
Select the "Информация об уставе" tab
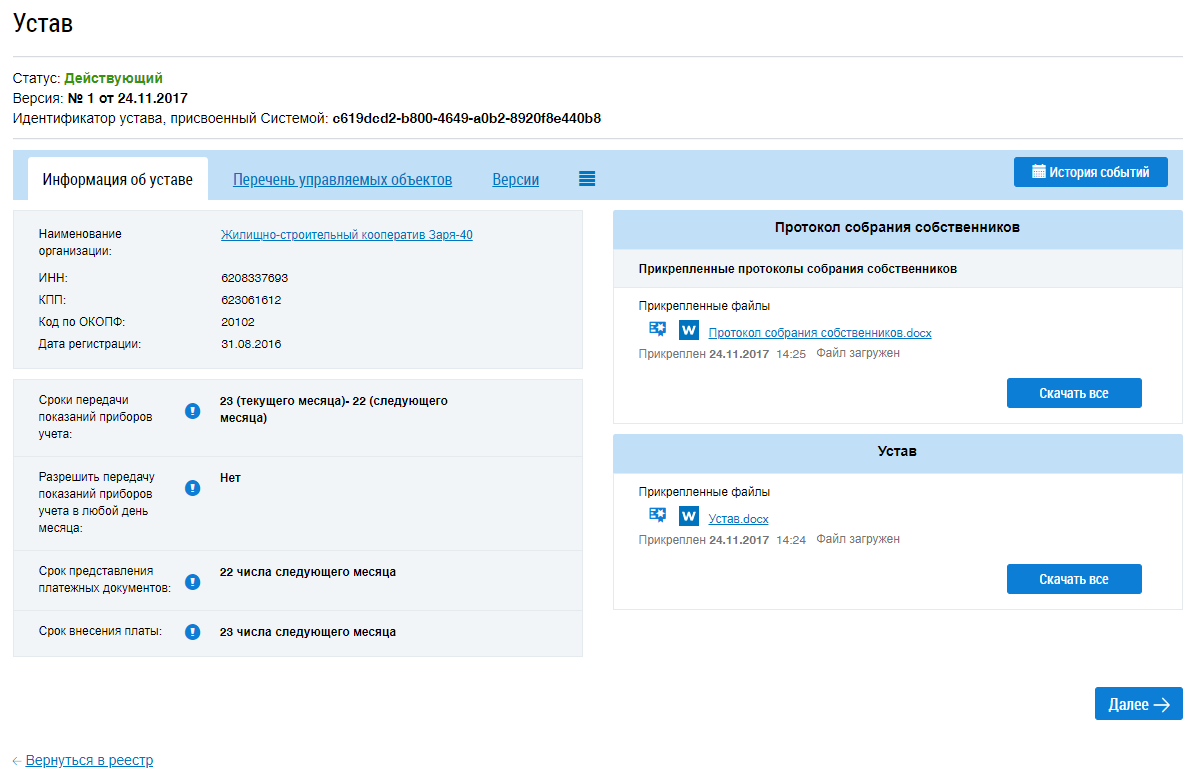click(x=118, y=180)
